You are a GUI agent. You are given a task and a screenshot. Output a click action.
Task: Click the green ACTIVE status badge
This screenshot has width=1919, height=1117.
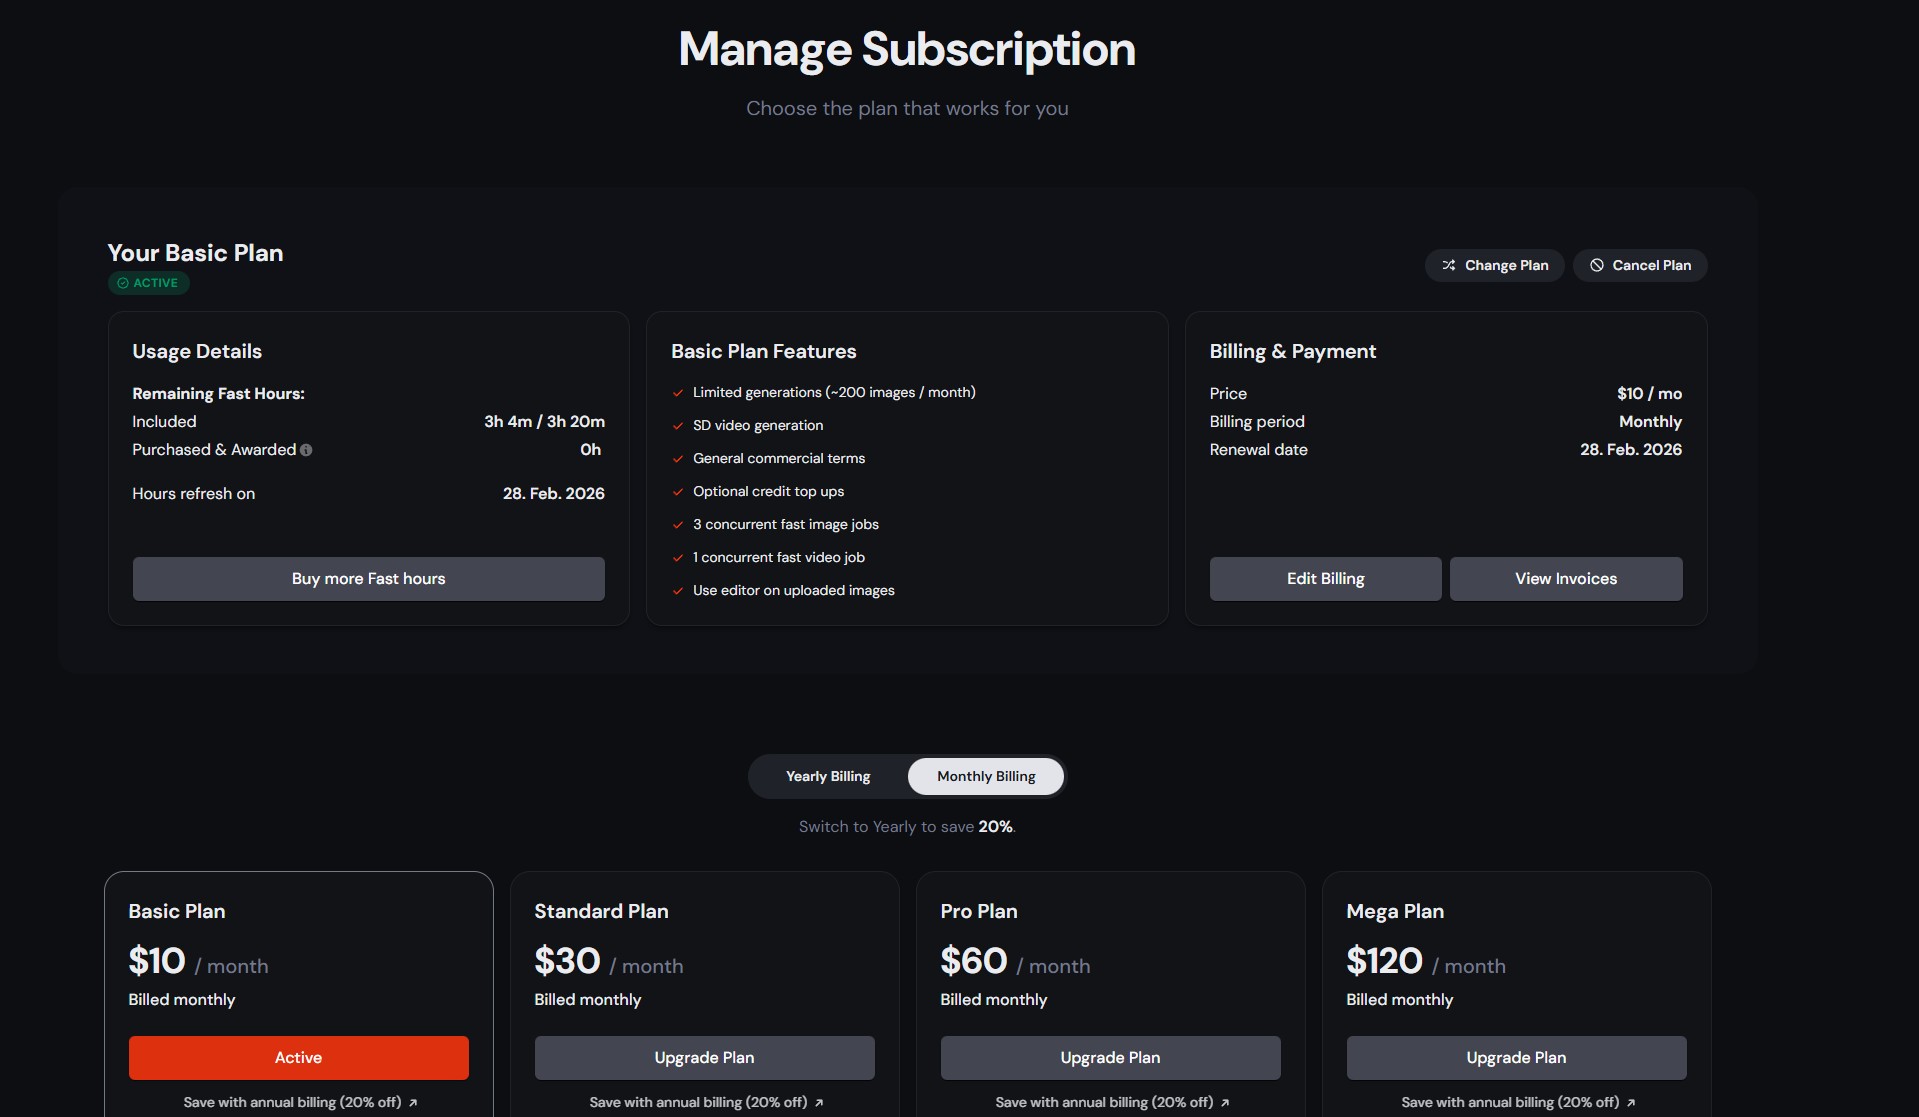coord(149,283)
